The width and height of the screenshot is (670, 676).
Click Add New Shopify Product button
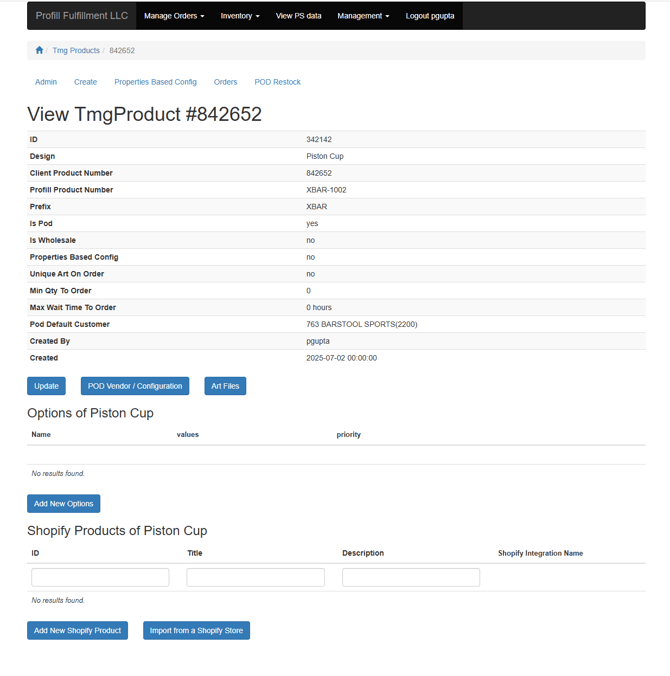(x=78, y=630)
